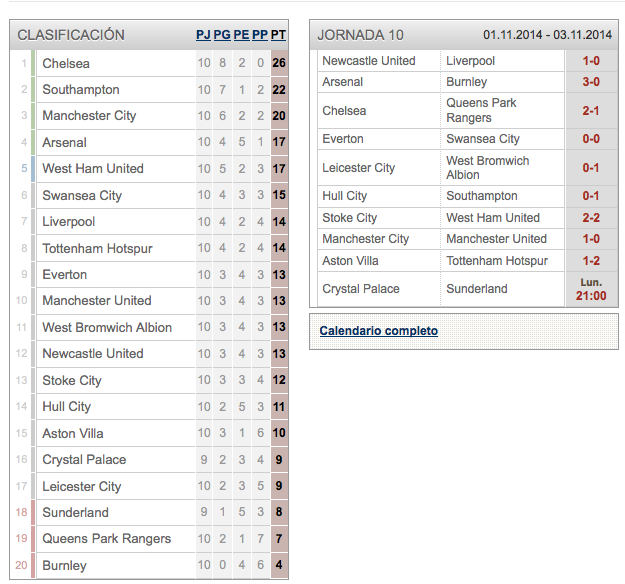Click Manchester City in standings list
Viewport: 625px width, 584px height.
point(89,116)
